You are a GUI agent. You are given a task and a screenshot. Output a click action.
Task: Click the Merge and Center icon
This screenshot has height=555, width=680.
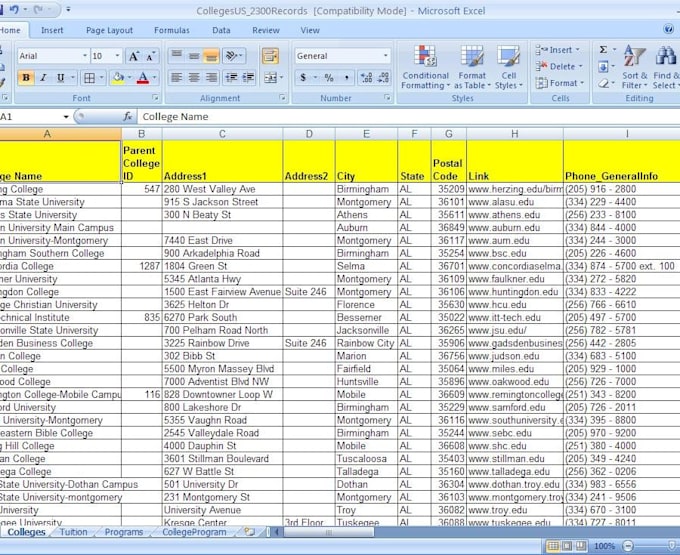tap(270, 78)
